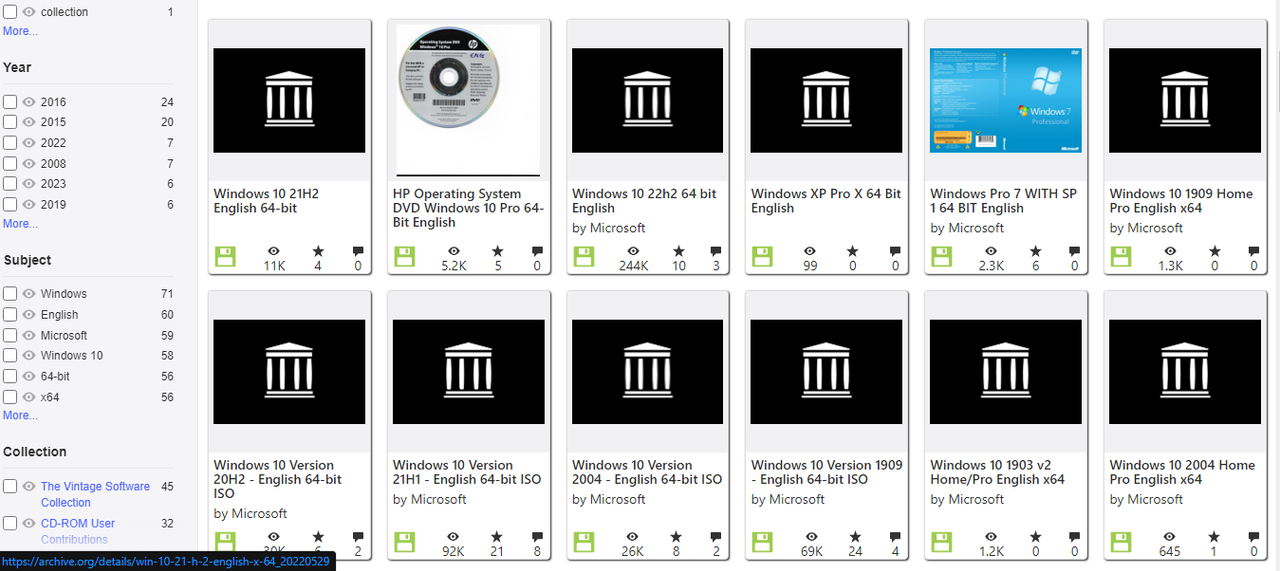The height and width of the screenshot is (571, 1280).
Task: Click the Windows 10 subject count 58
Action: click(167, 355)
